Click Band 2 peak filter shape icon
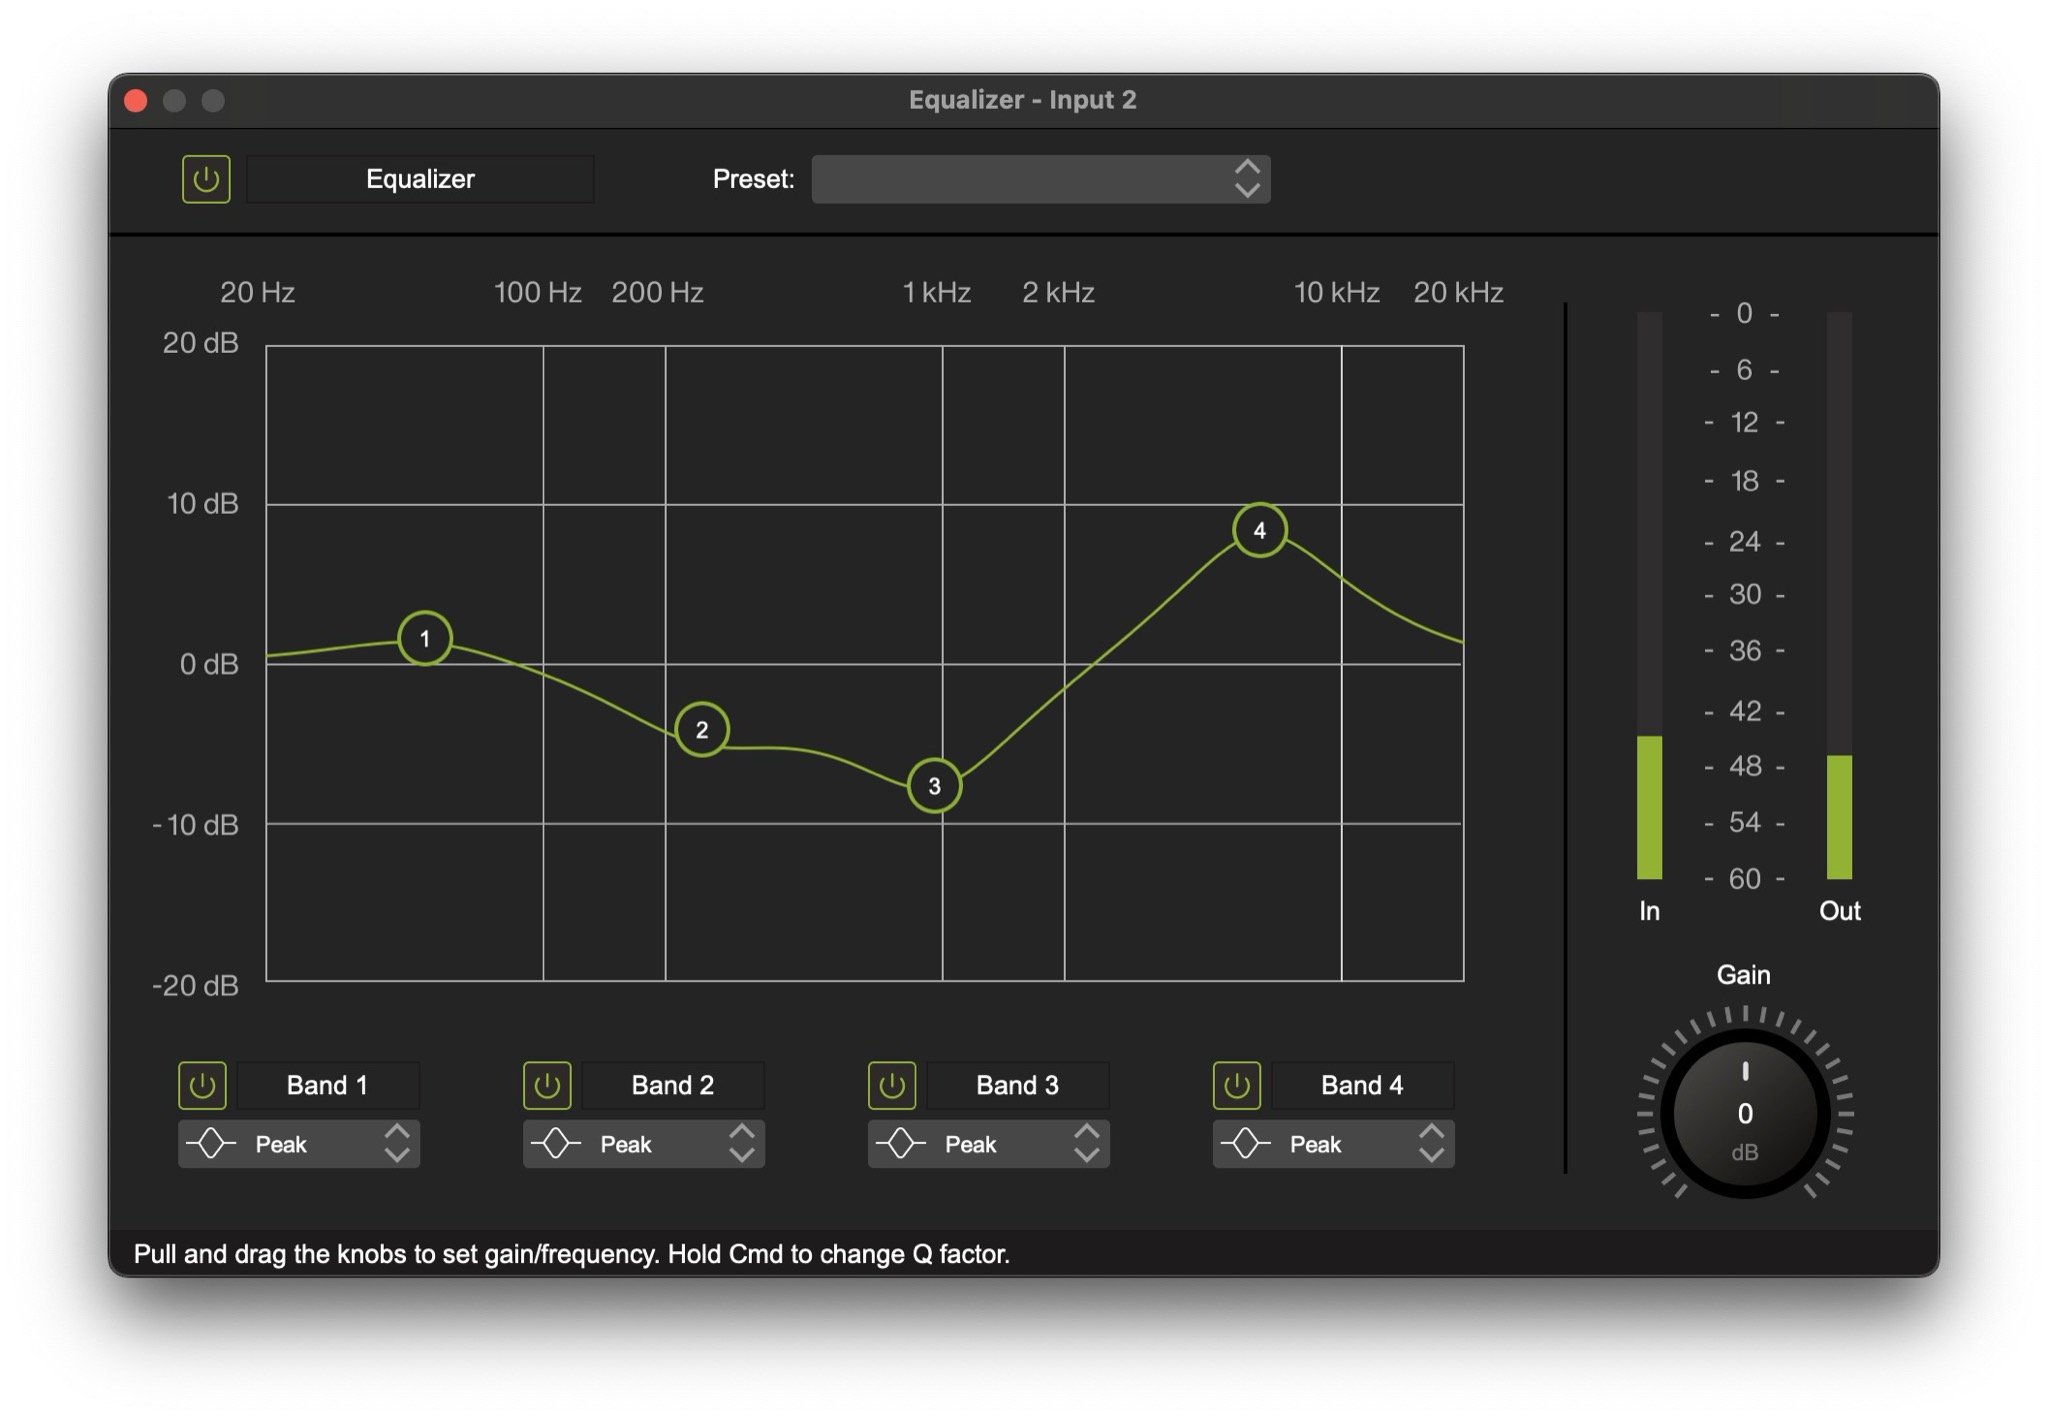 pos(556,1144)
